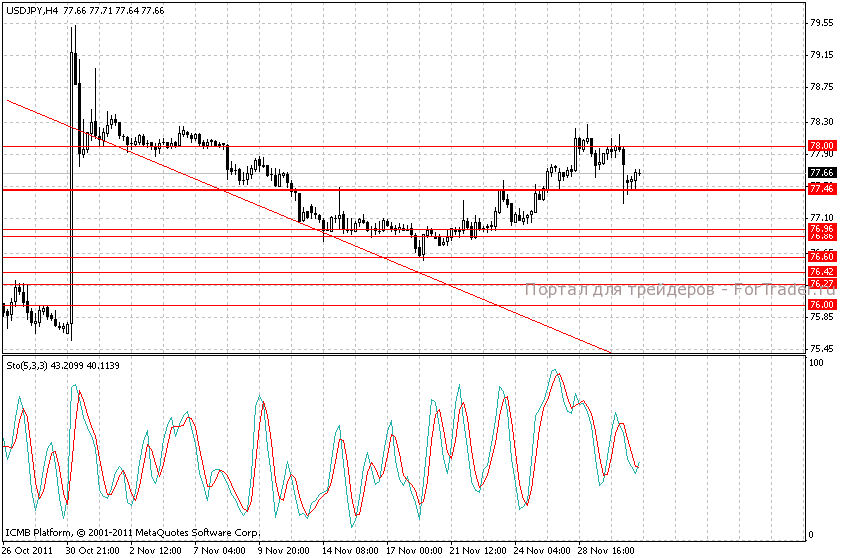The width and height of the screenshot is (843, 558).
Task: Select the 28 Nov 16:00 time label
Action: point(606,550)
